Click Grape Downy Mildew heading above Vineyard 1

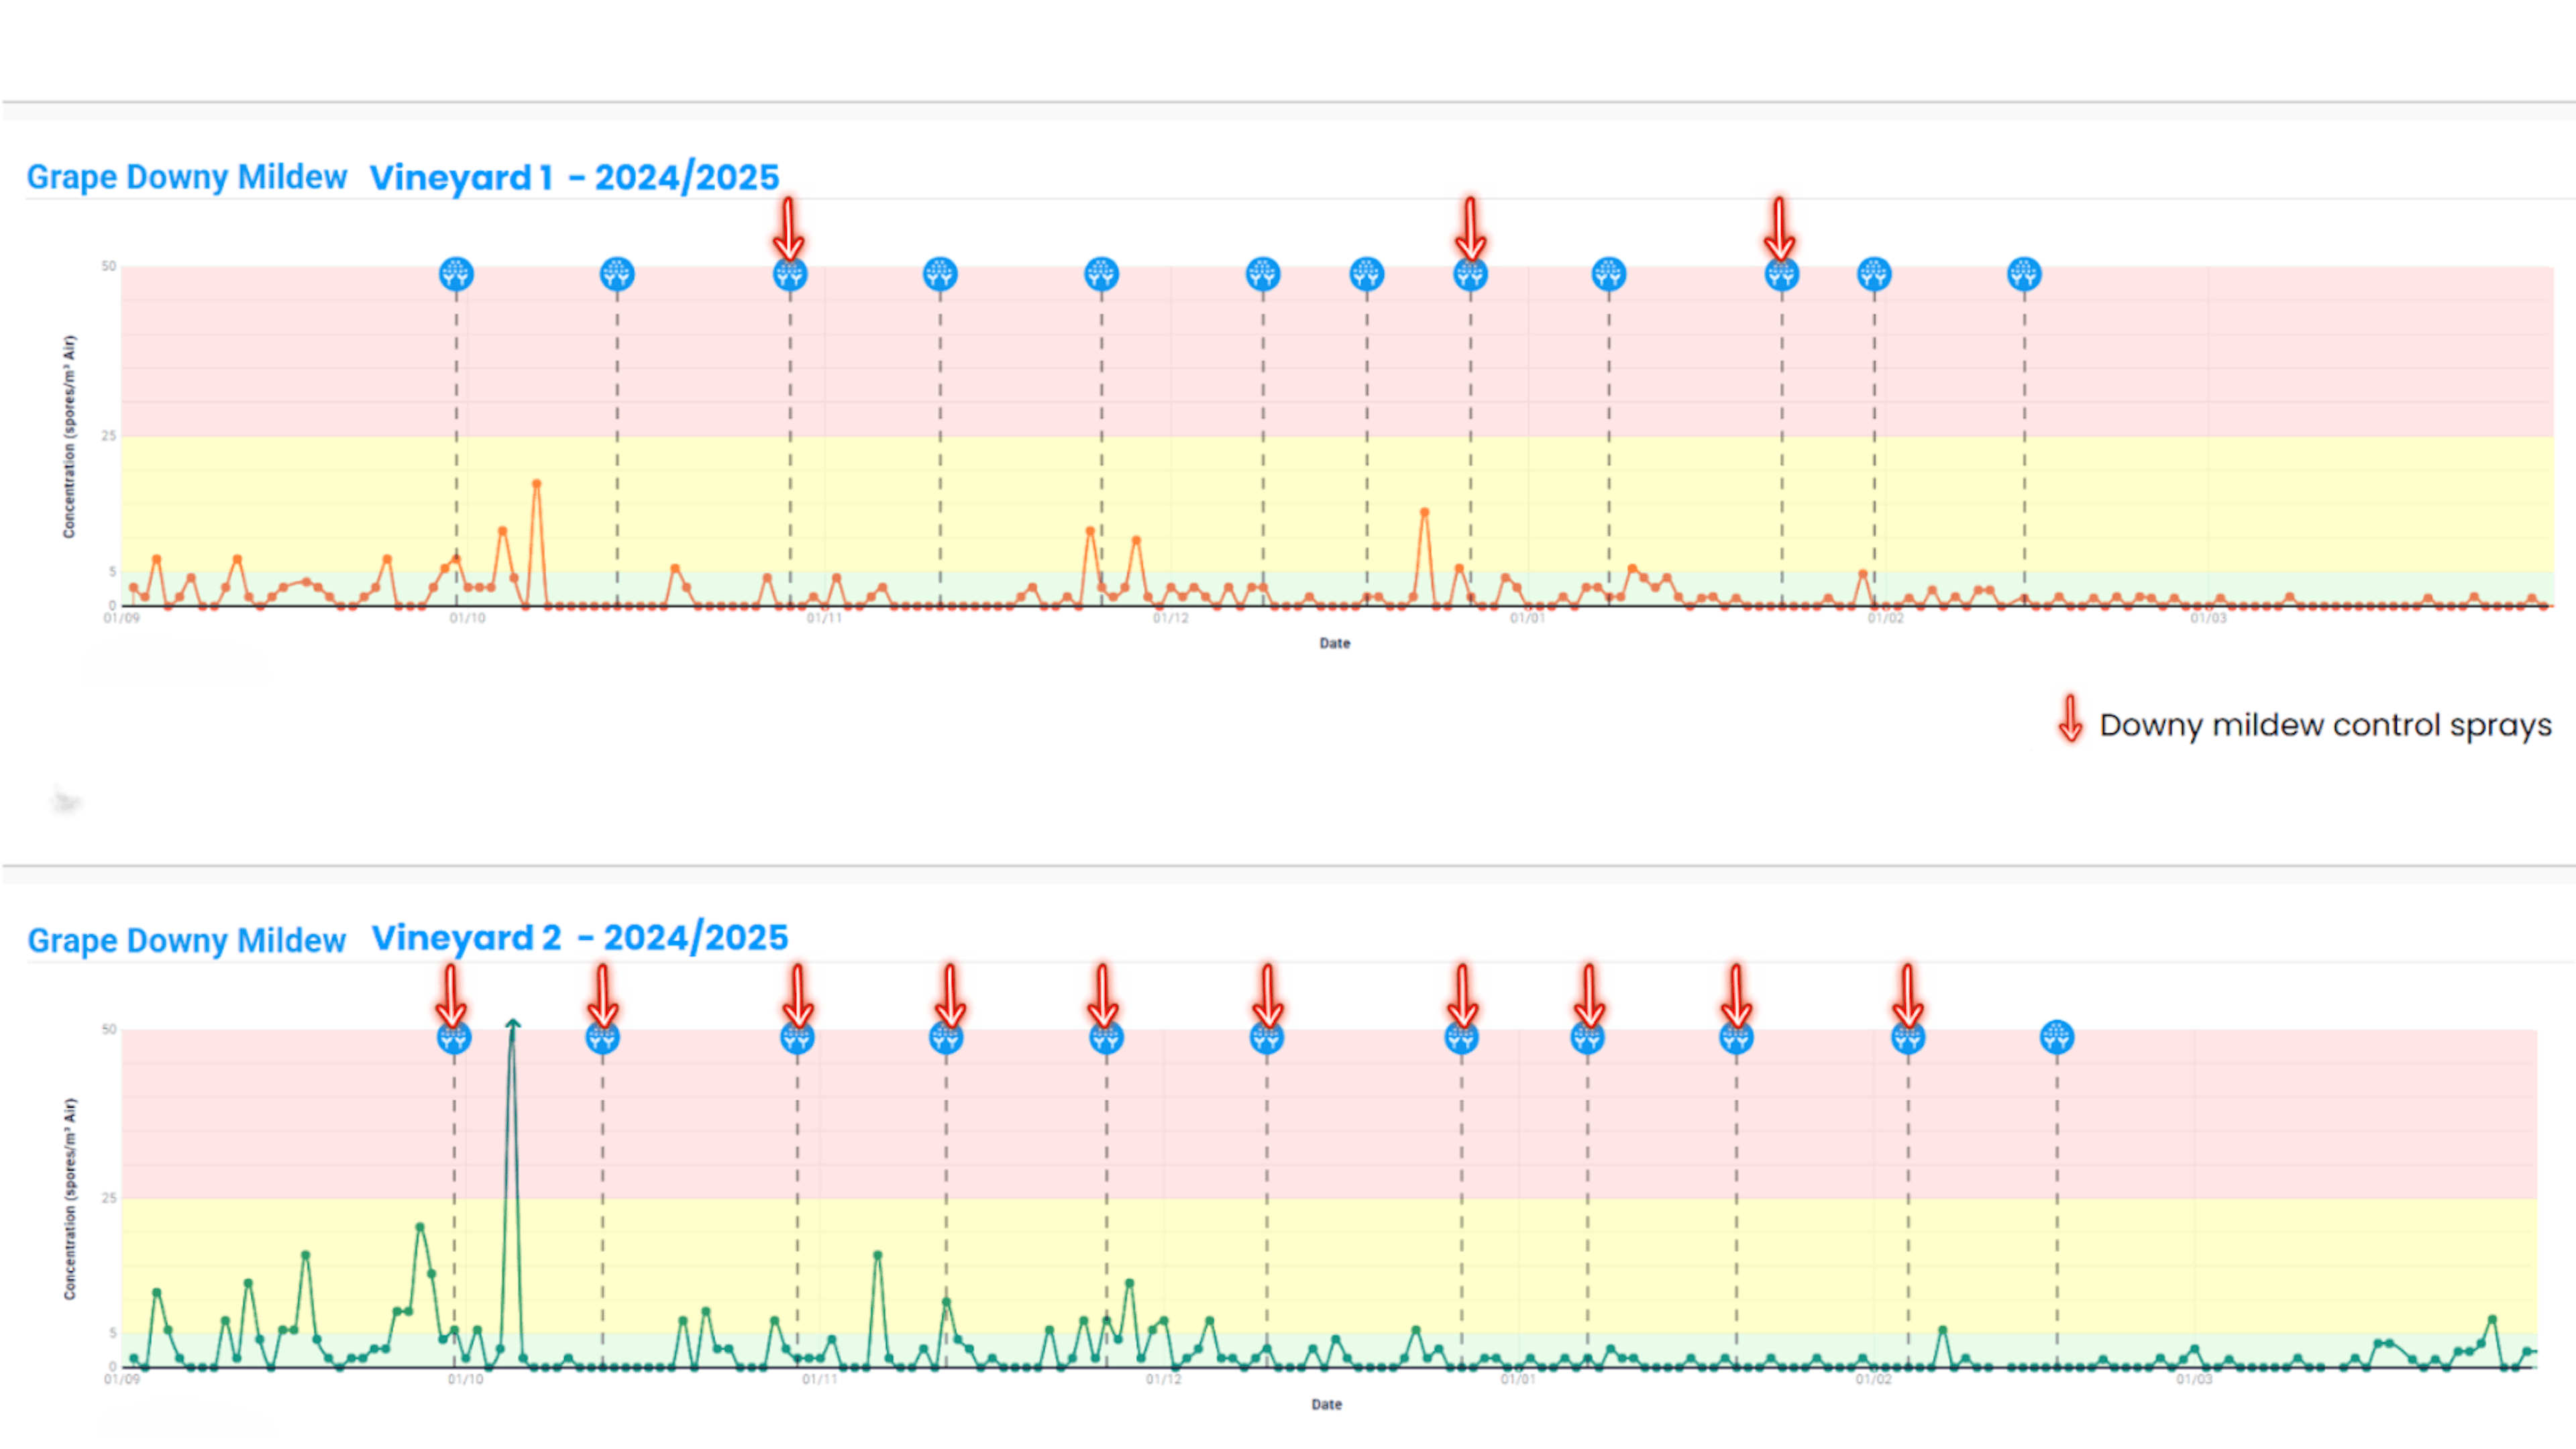pos(186,177)
